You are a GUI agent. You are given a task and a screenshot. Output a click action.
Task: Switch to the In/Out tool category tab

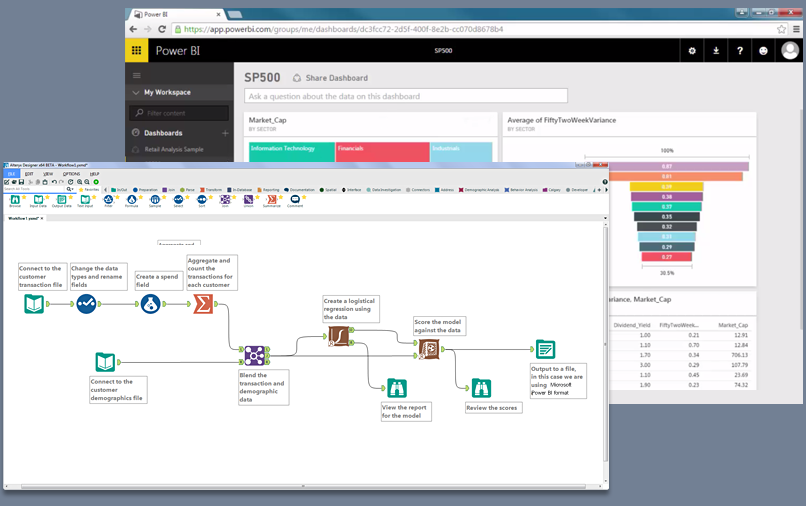119,190
